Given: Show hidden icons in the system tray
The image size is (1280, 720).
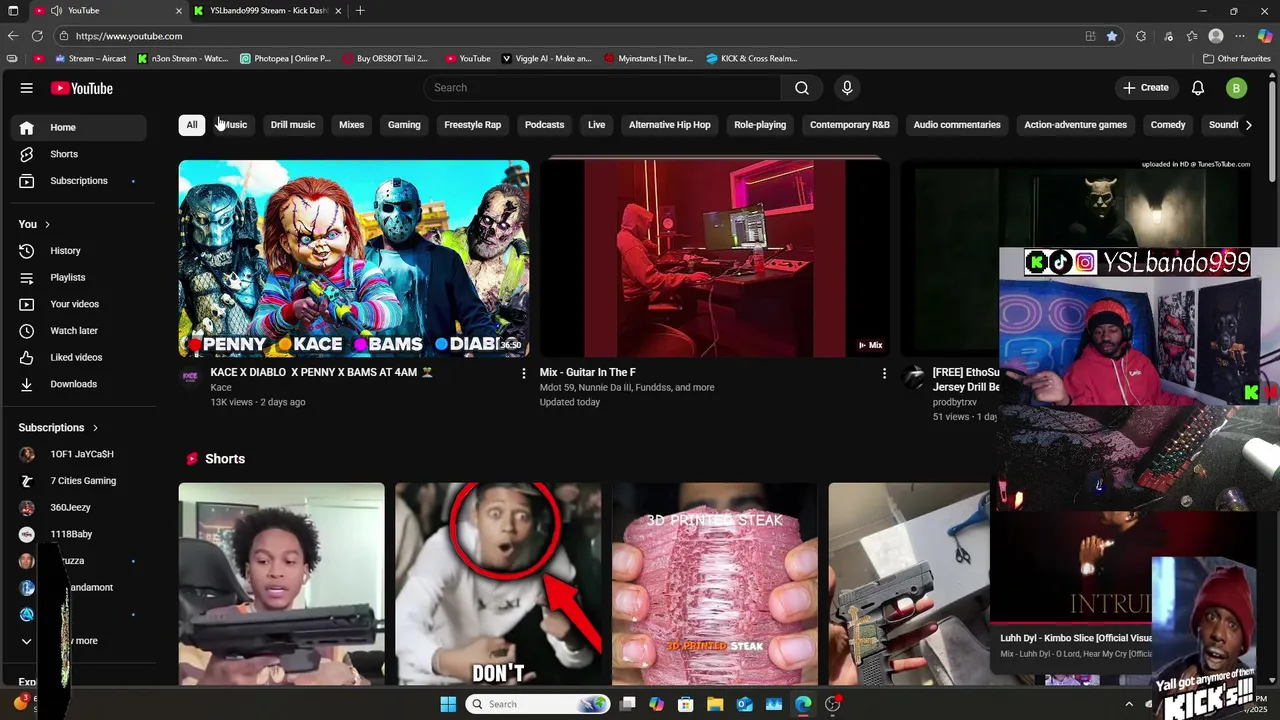Looking at the screenshot, I should tap(1129, 704).
